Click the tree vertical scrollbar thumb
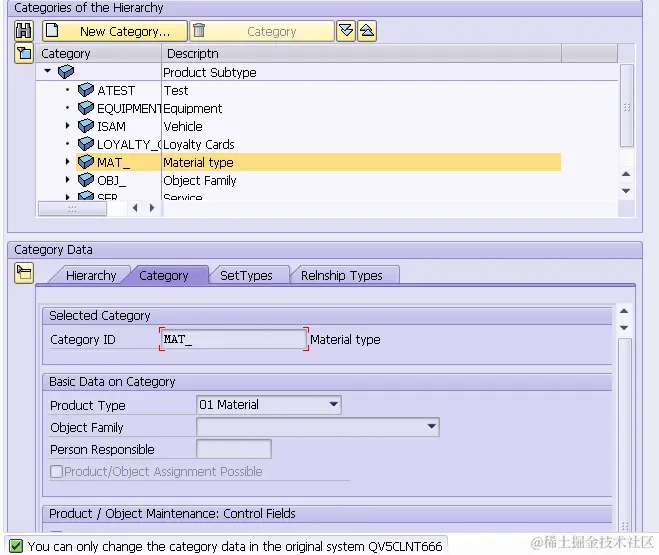Image resolution: width=659 pixels, height=555 pixels. pos(627,106)
